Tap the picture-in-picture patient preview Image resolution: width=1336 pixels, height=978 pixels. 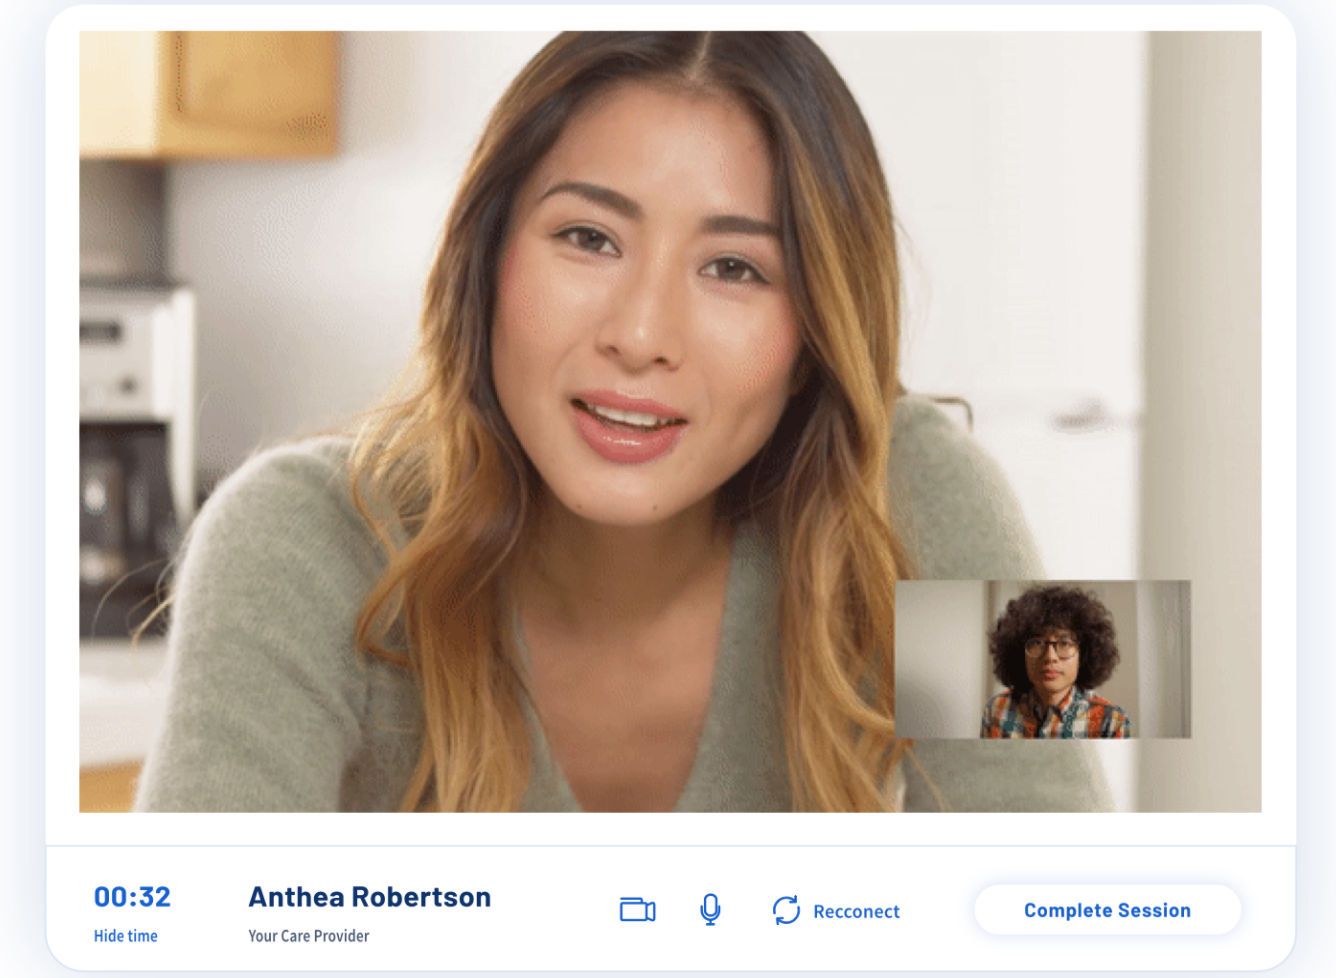pyautogui.click(x=1042, y=659)
